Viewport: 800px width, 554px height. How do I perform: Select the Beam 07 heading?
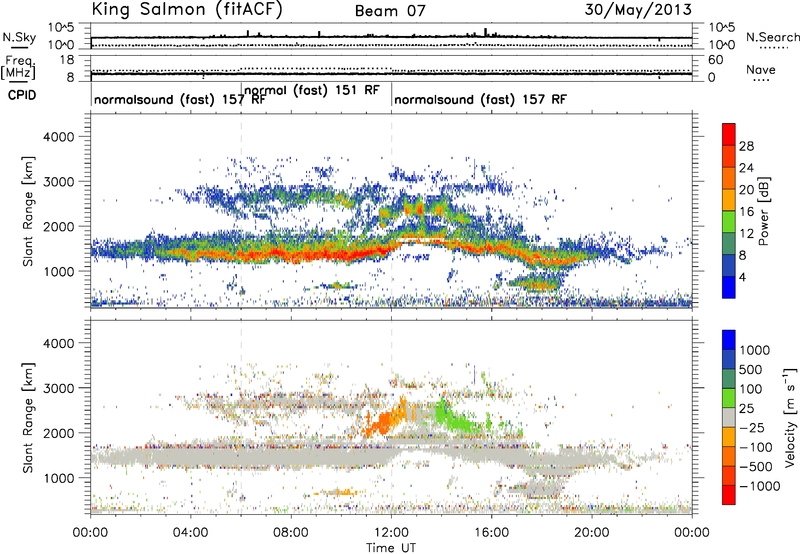[390, 11]
